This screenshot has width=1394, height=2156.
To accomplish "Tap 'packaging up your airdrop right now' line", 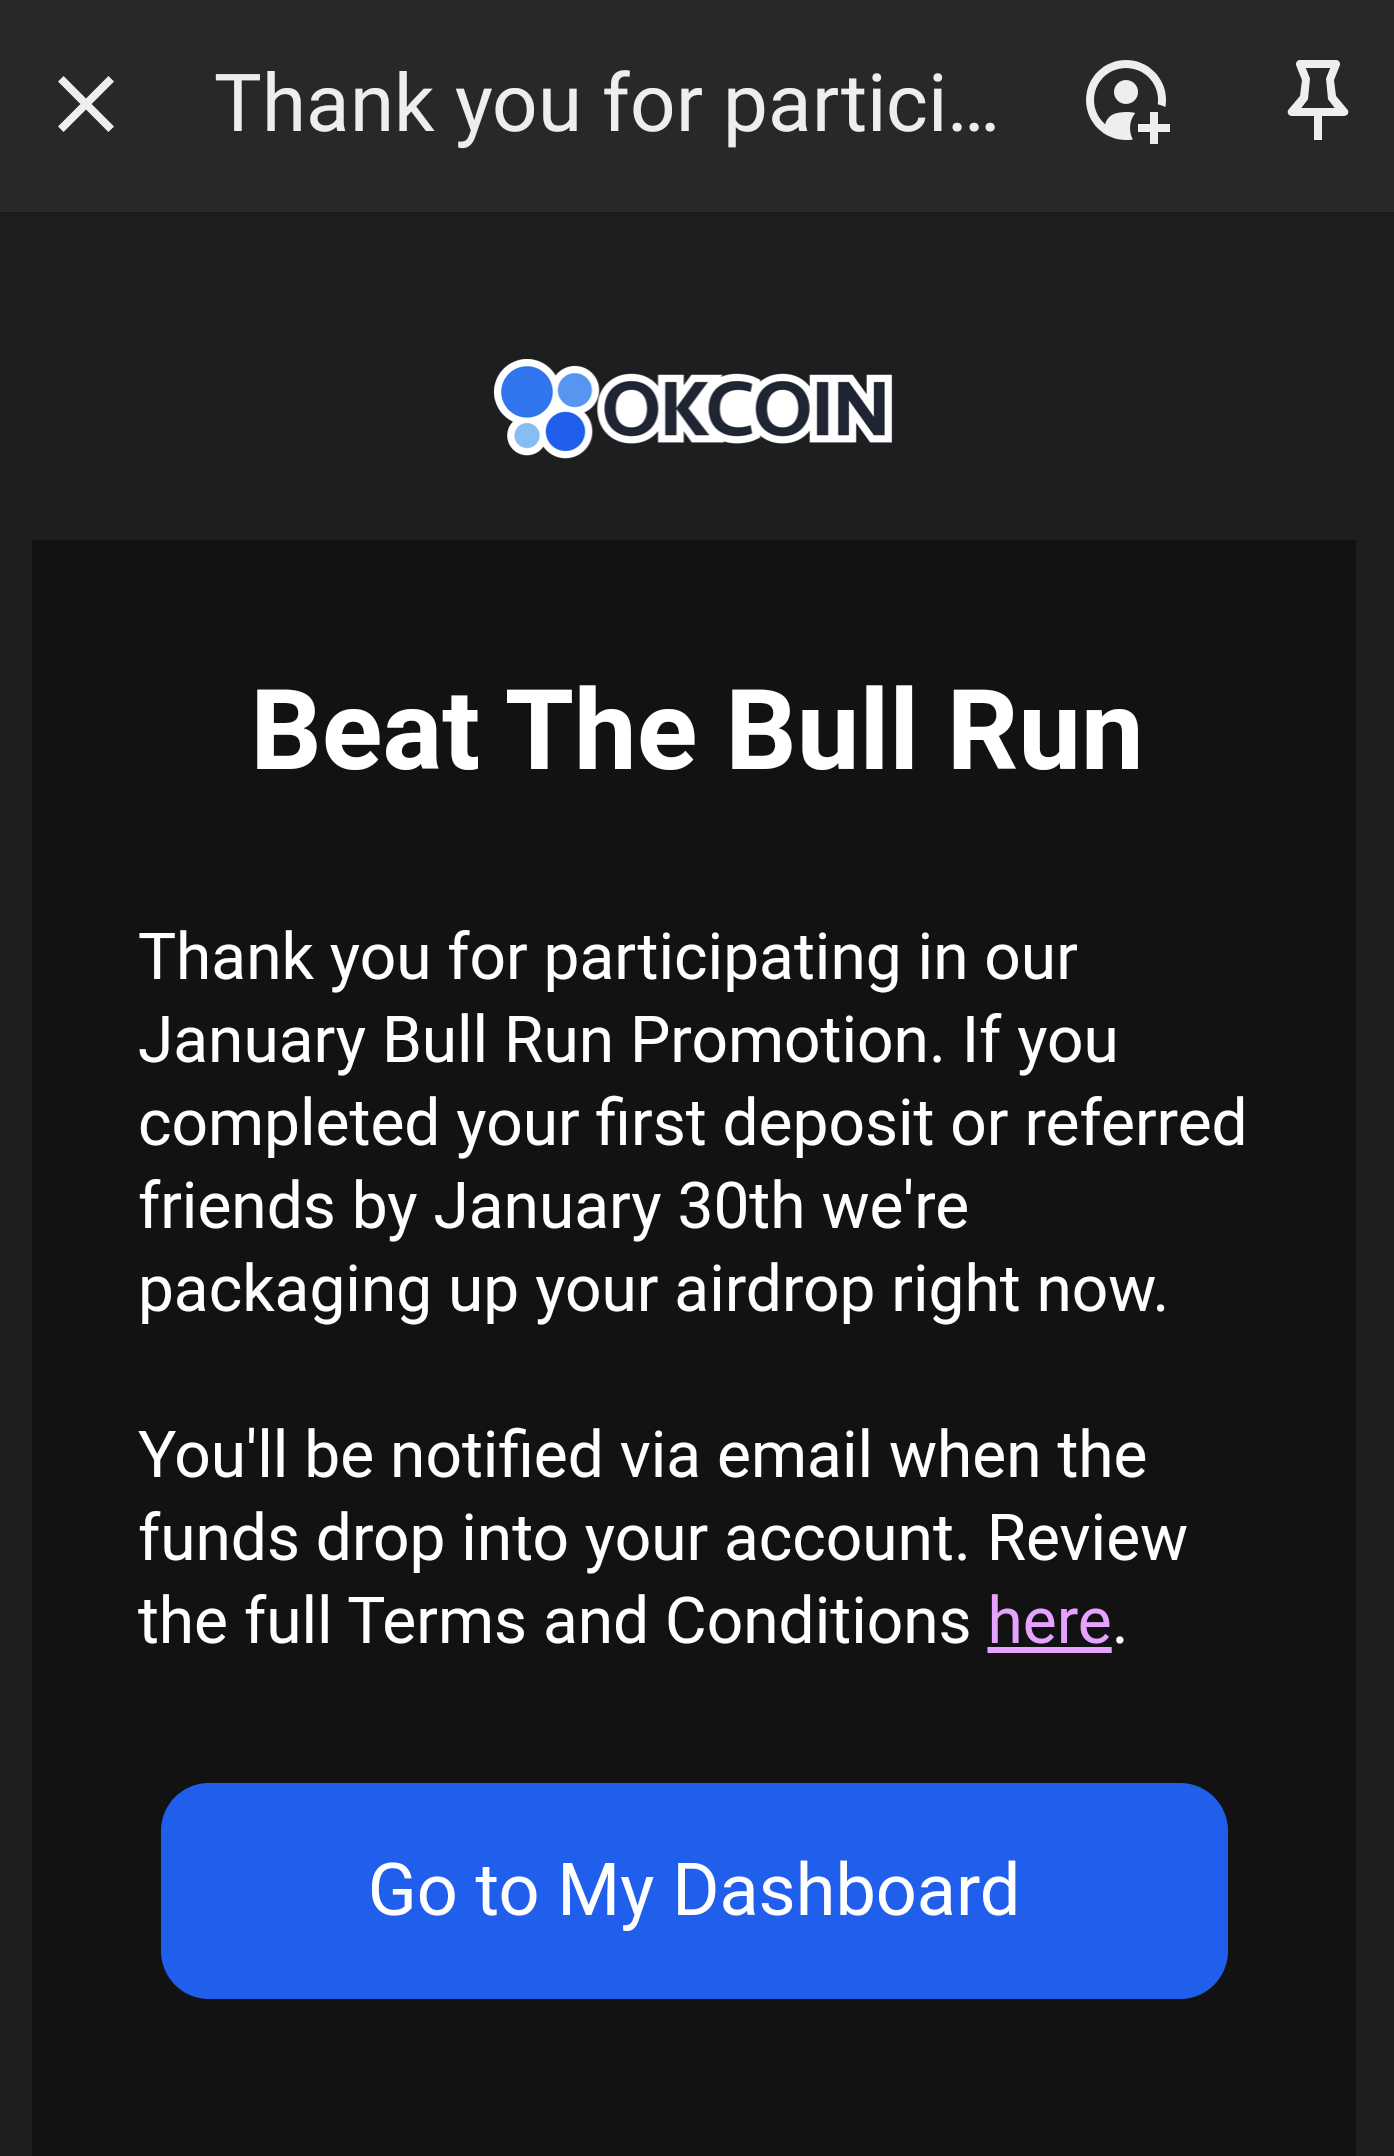I will pos(652,1290).
